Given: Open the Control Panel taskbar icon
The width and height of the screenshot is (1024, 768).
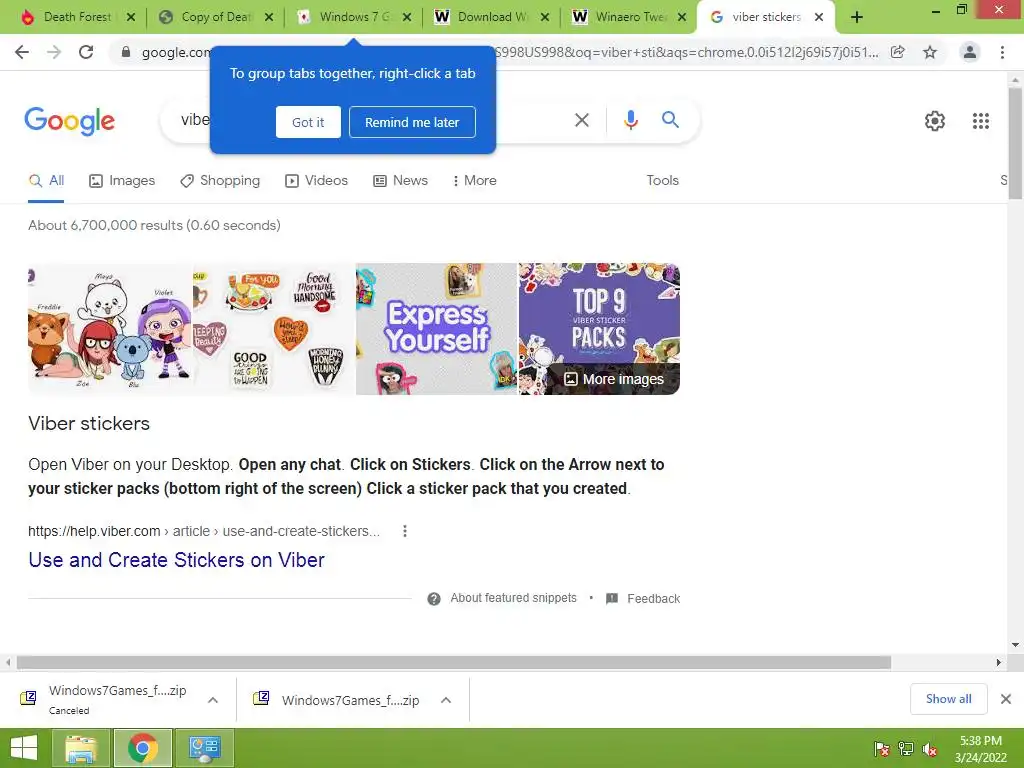Looking at the screenshot, I should tap(204, 748).
